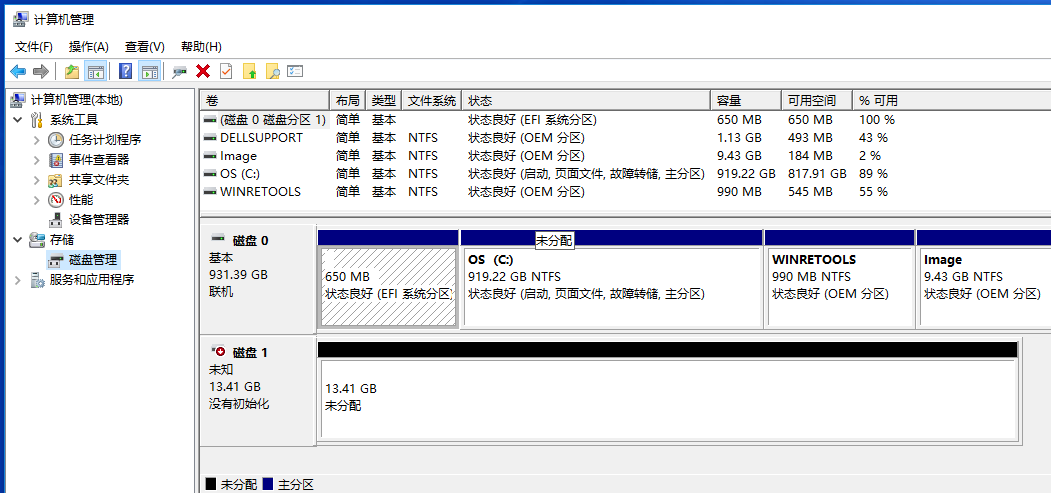Select the DELLSUPPORT volume row

click(625, 138)
